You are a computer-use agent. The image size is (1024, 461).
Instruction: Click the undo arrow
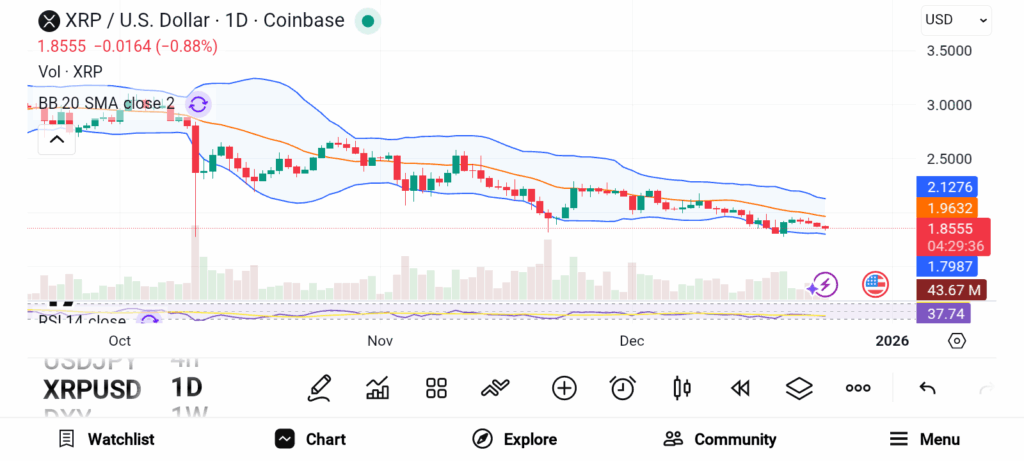[x=927, y=388]
